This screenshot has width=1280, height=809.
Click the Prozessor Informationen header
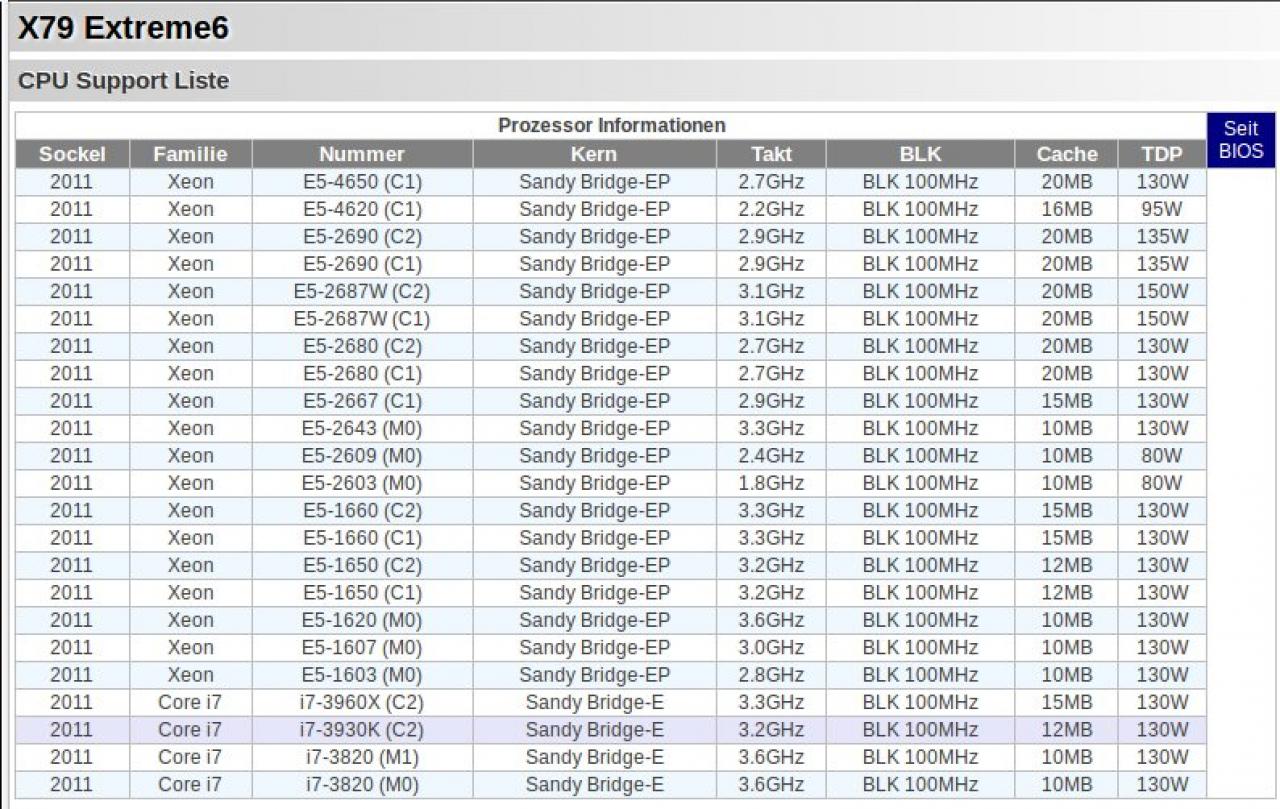611,126
